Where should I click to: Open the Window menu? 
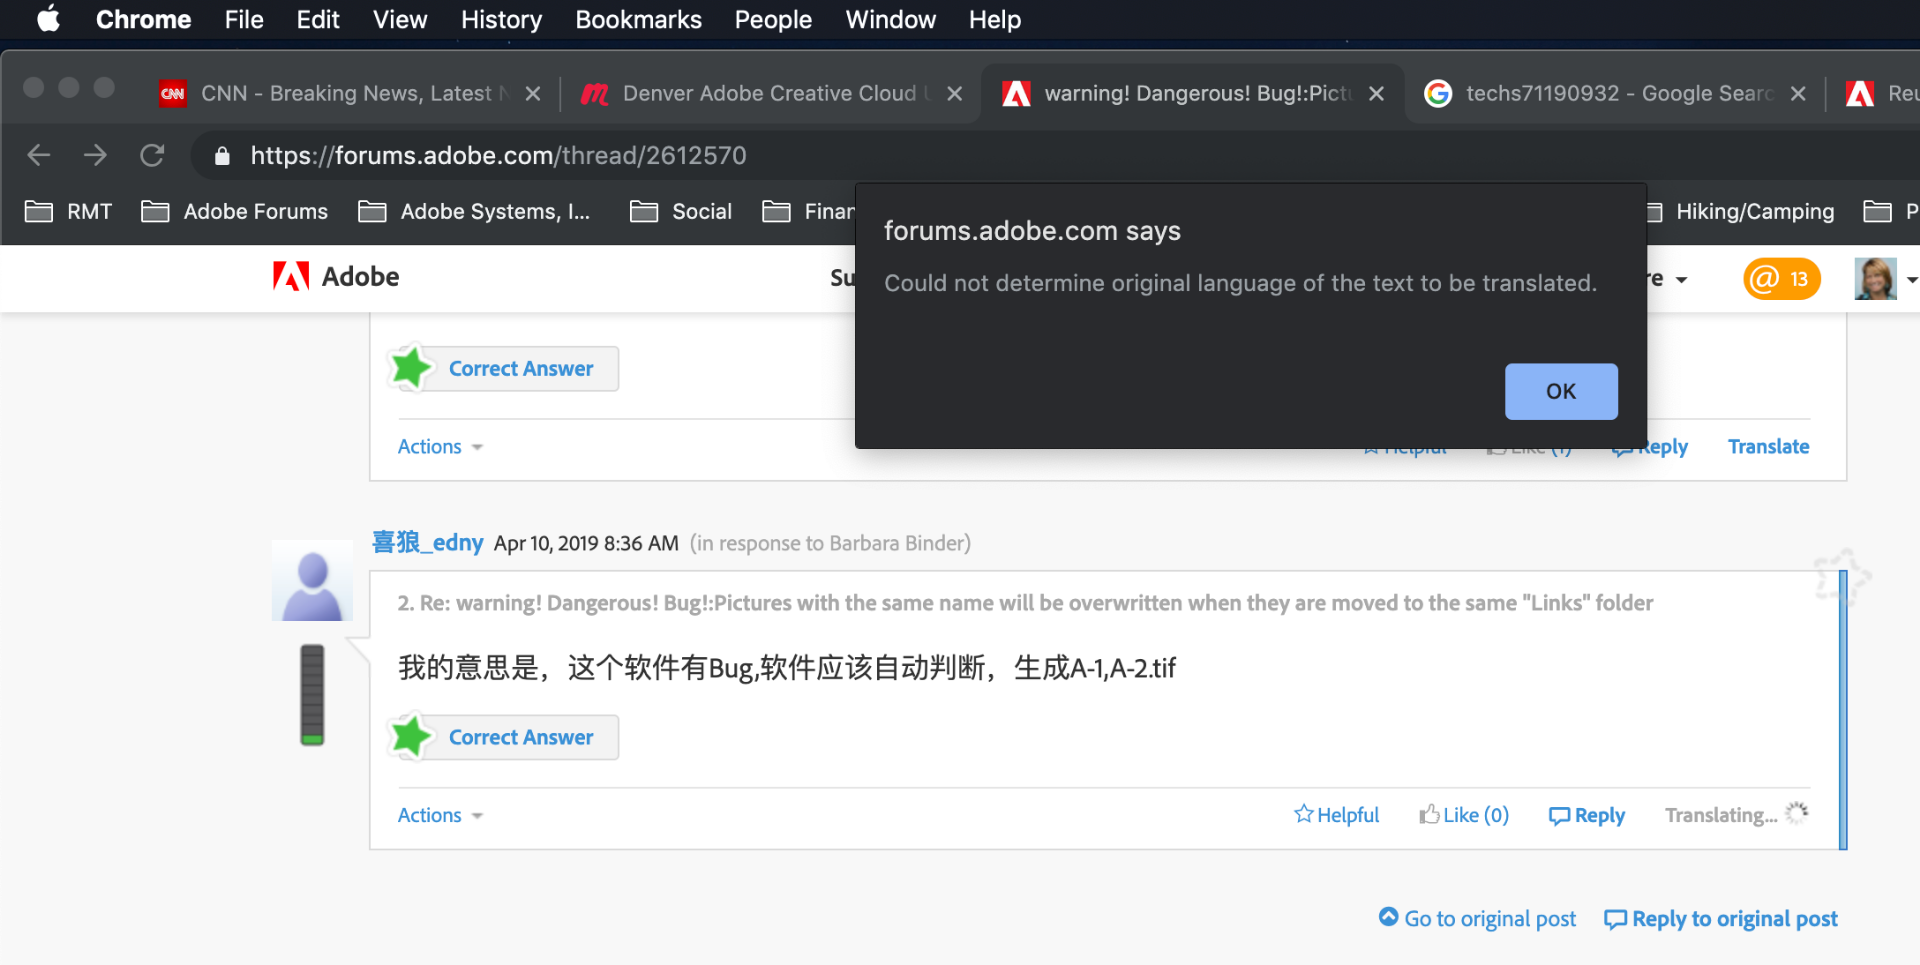click(890, 19)
